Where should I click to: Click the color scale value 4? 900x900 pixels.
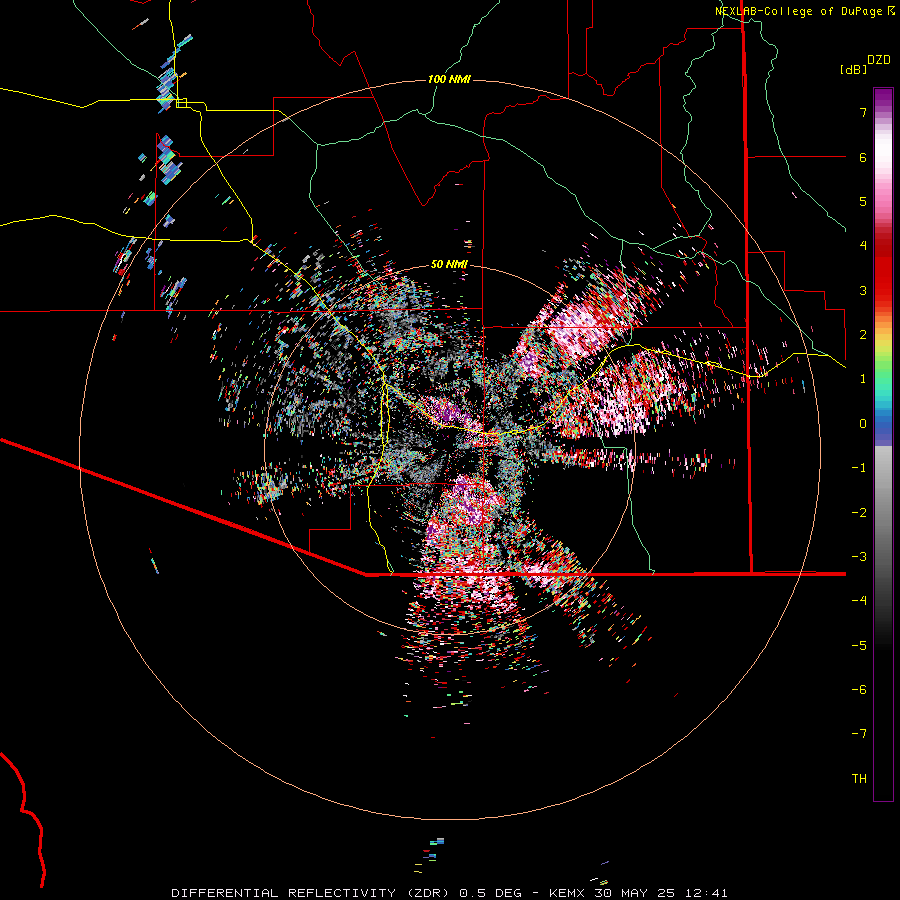(863, 246)
